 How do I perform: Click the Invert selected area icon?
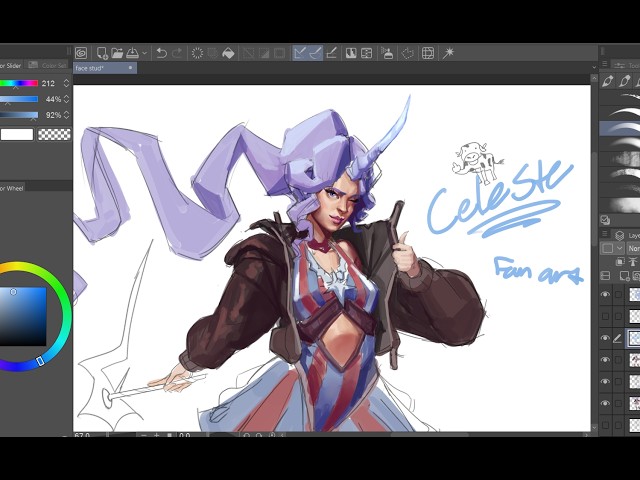264,53
